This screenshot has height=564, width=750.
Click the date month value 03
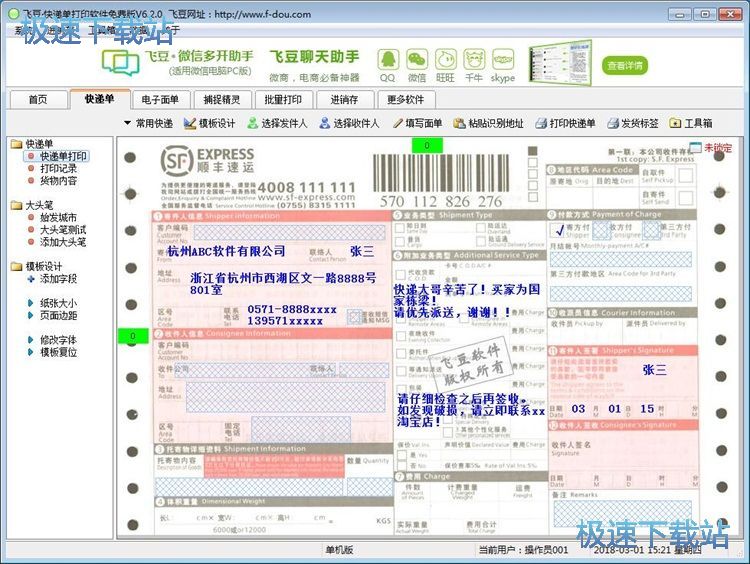(x=578, y=409)
